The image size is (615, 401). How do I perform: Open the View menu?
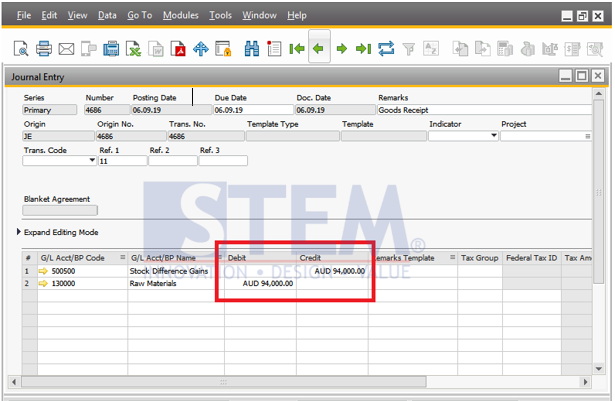(x=77, y=15)
